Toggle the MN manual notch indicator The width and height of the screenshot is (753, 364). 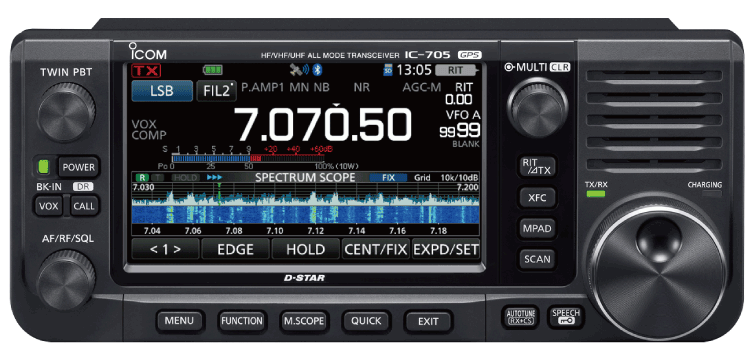click(x=299, y=87)
